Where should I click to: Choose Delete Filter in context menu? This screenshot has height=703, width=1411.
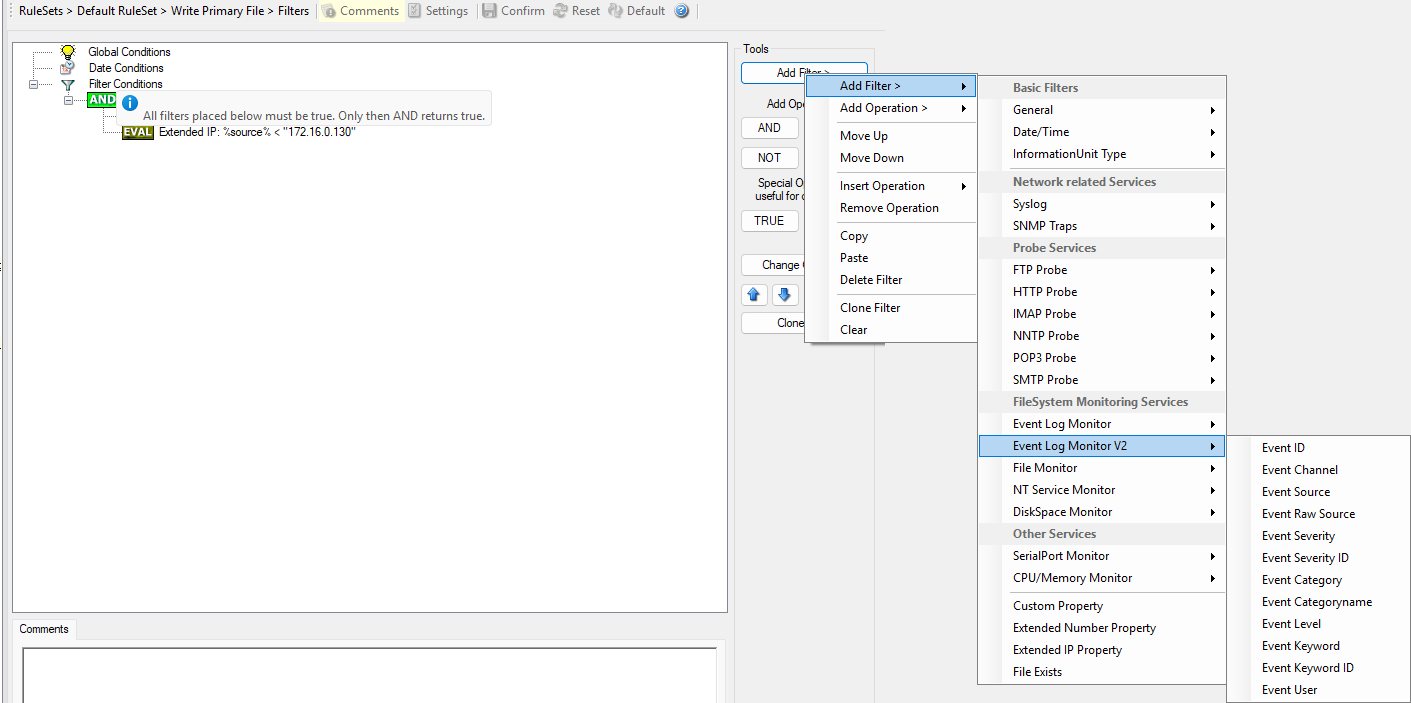891,280
